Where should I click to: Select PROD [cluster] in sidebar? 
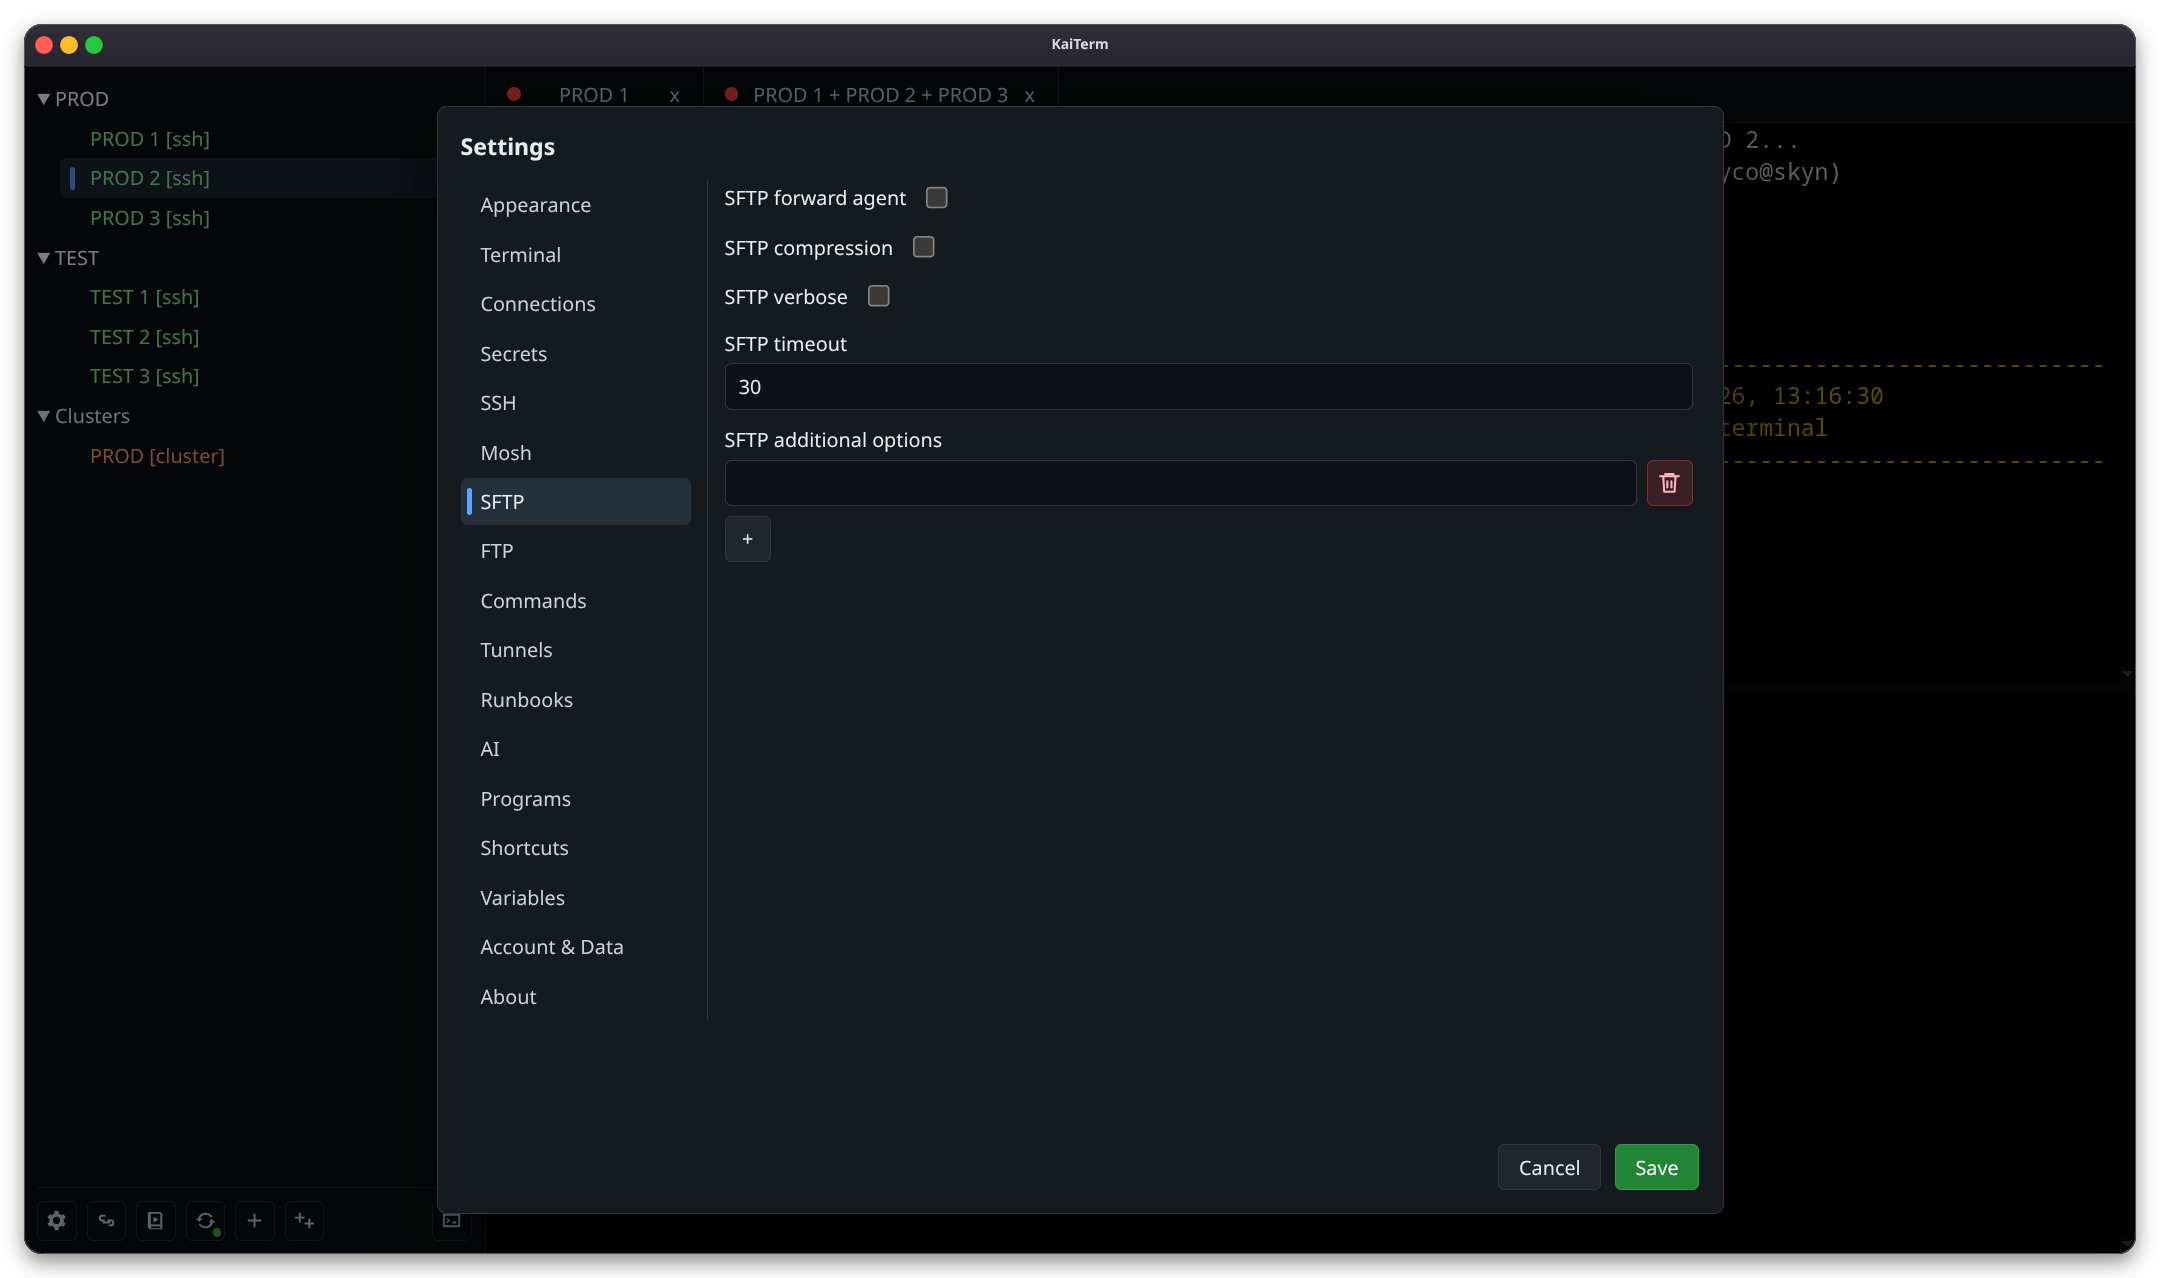point(157,456)
